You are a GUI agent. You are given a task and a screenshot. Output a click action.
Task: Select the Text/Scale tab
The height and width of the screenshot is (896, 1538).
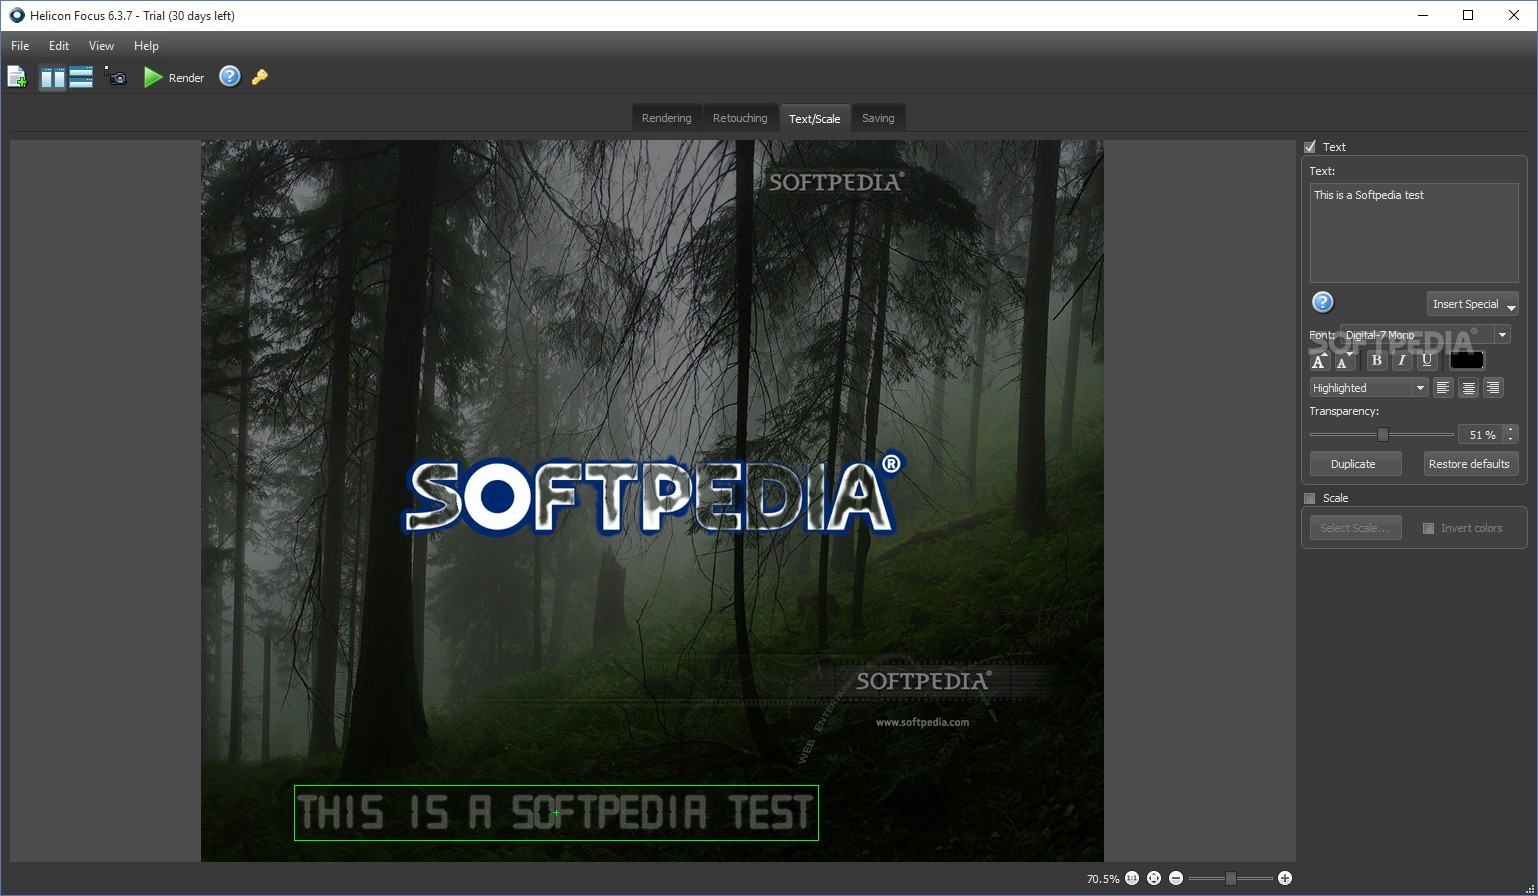click(x=814, y=118)
